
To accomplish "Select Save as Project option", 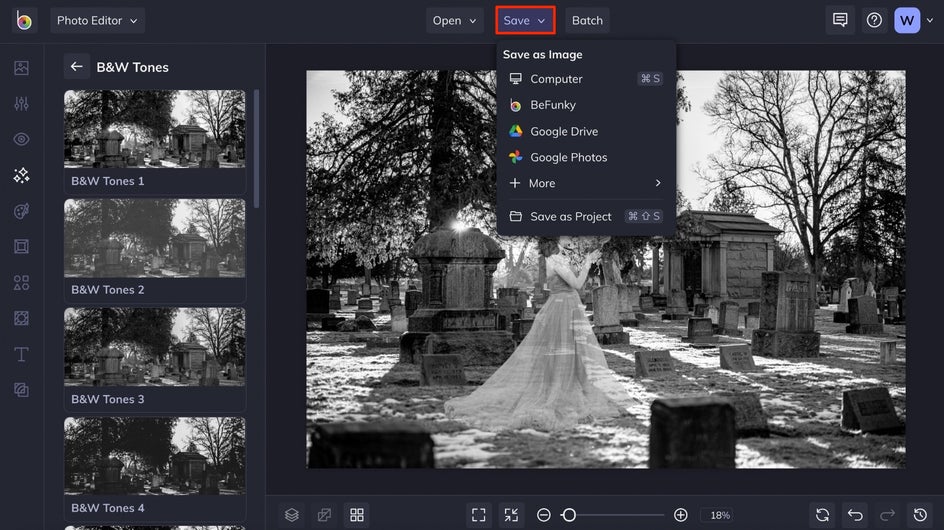I will coord(585,216).
